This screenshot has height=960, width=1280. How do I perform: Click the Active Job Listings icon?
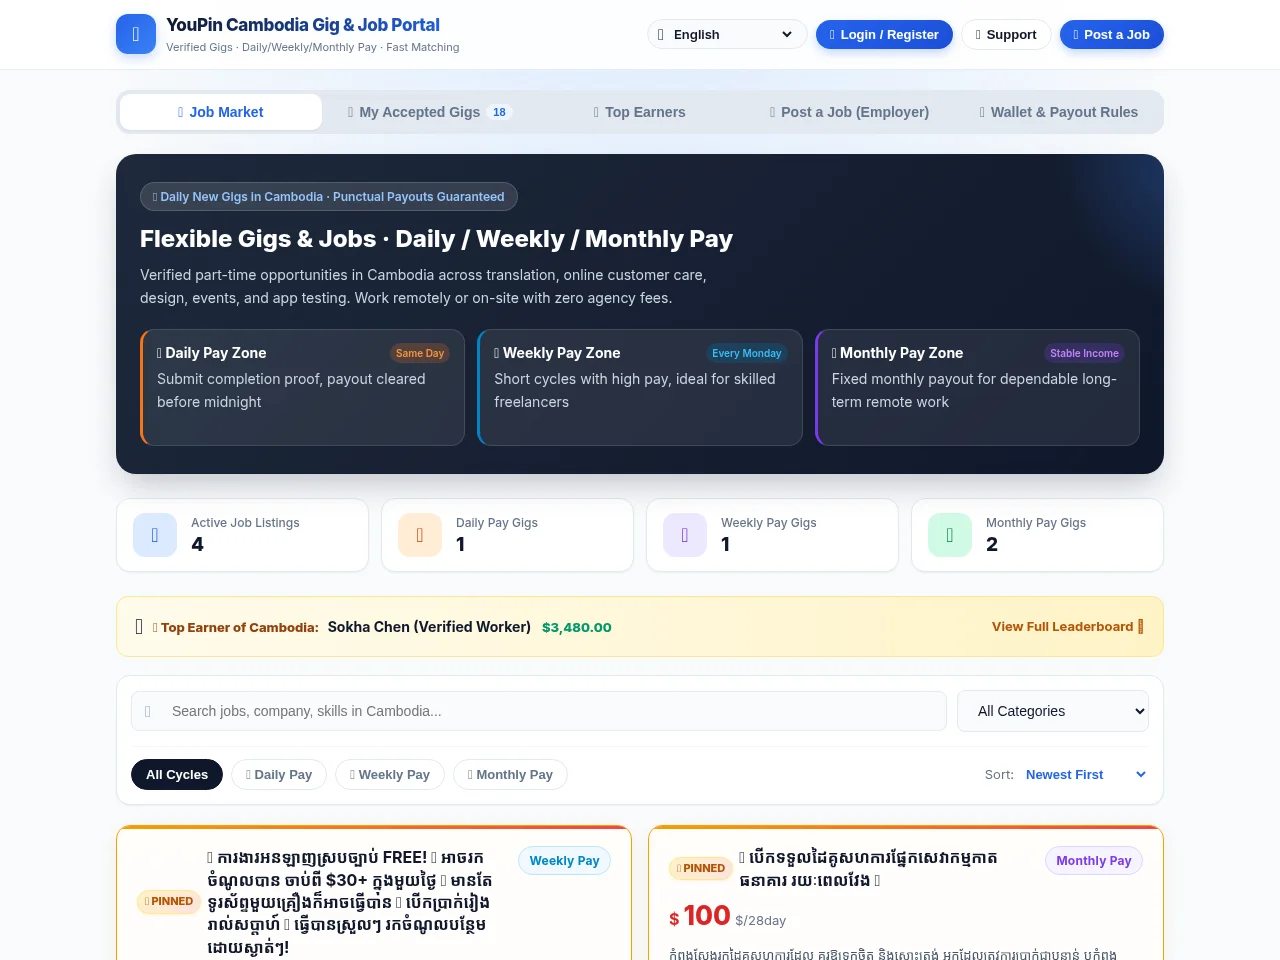155,535
